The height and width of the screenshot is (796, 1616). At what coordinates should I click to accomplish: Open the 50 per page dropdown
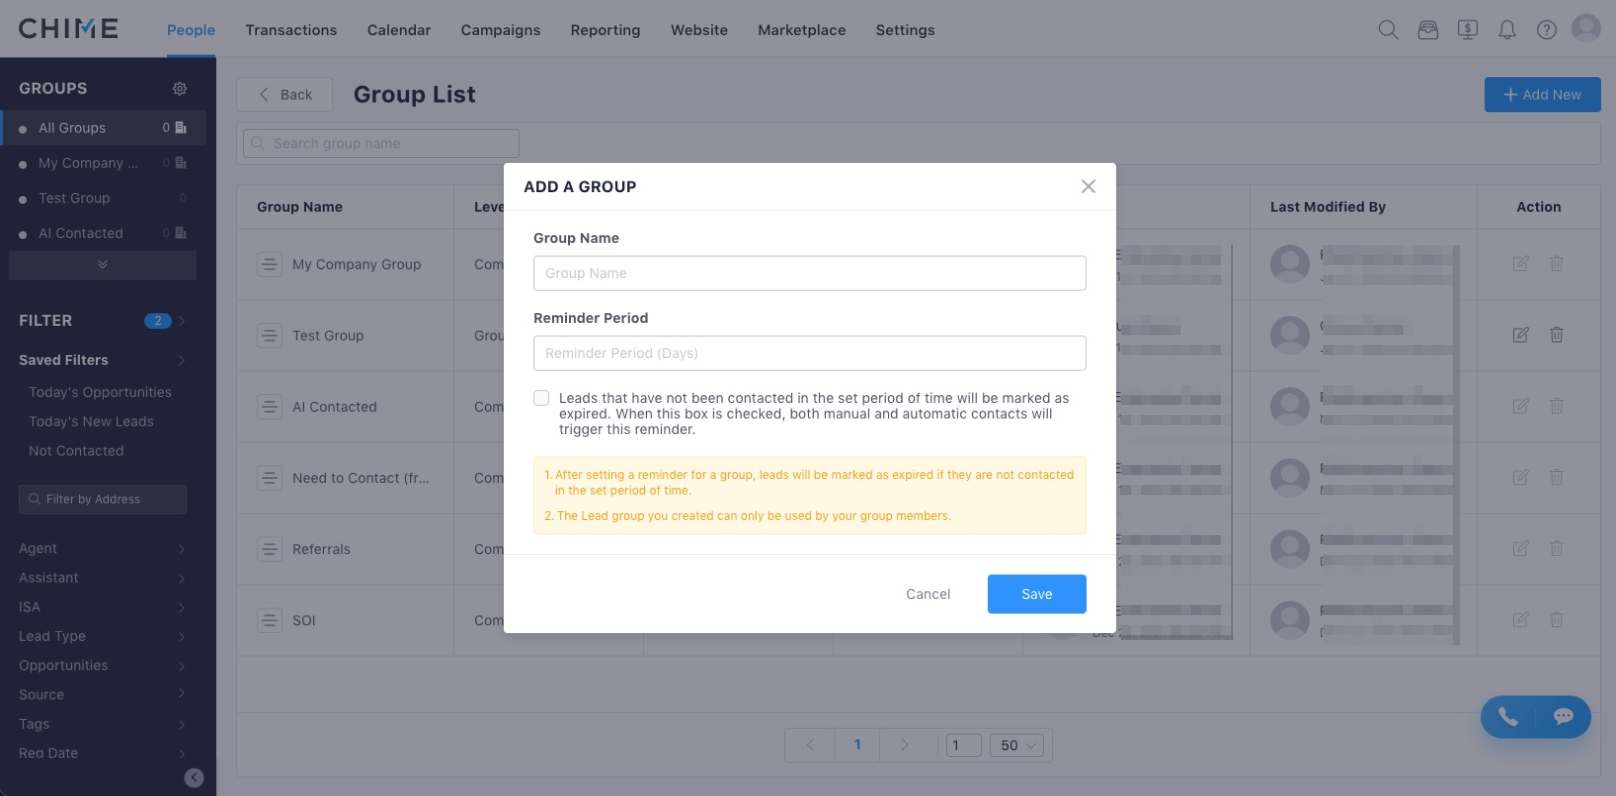coord(1018,745)
